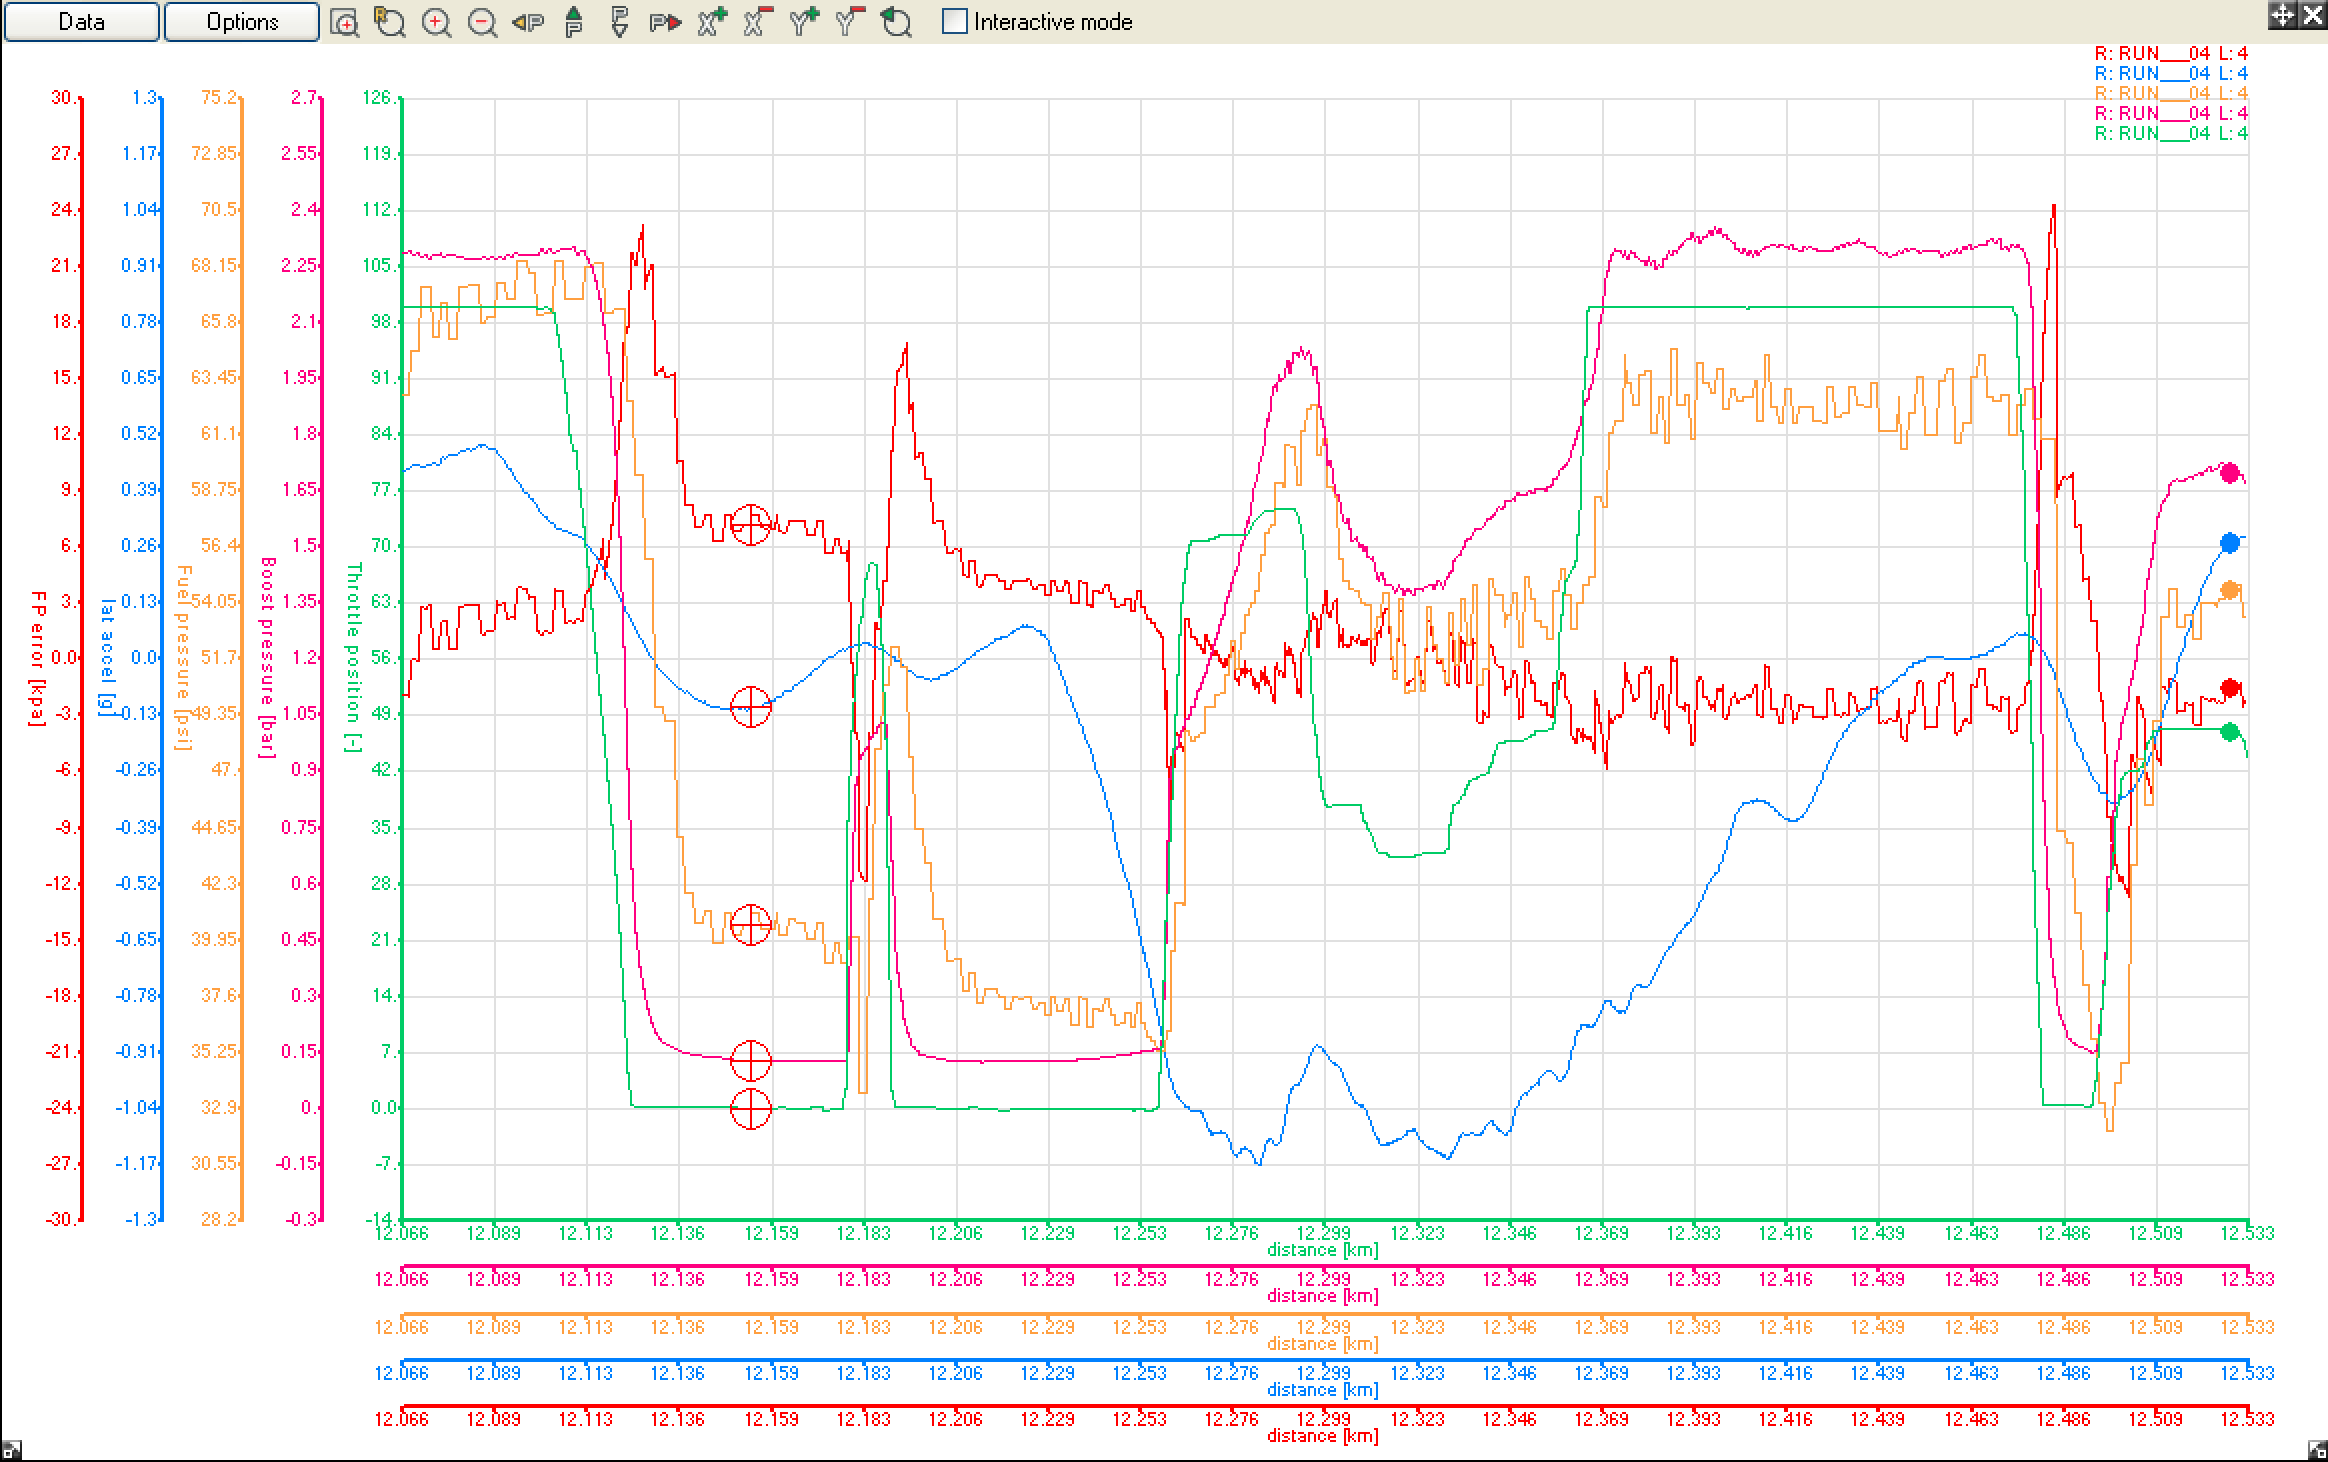Click the zoom out magnifier icon
The width and height of the screenshot is (2328, 1462).
(x=482, y=22)
